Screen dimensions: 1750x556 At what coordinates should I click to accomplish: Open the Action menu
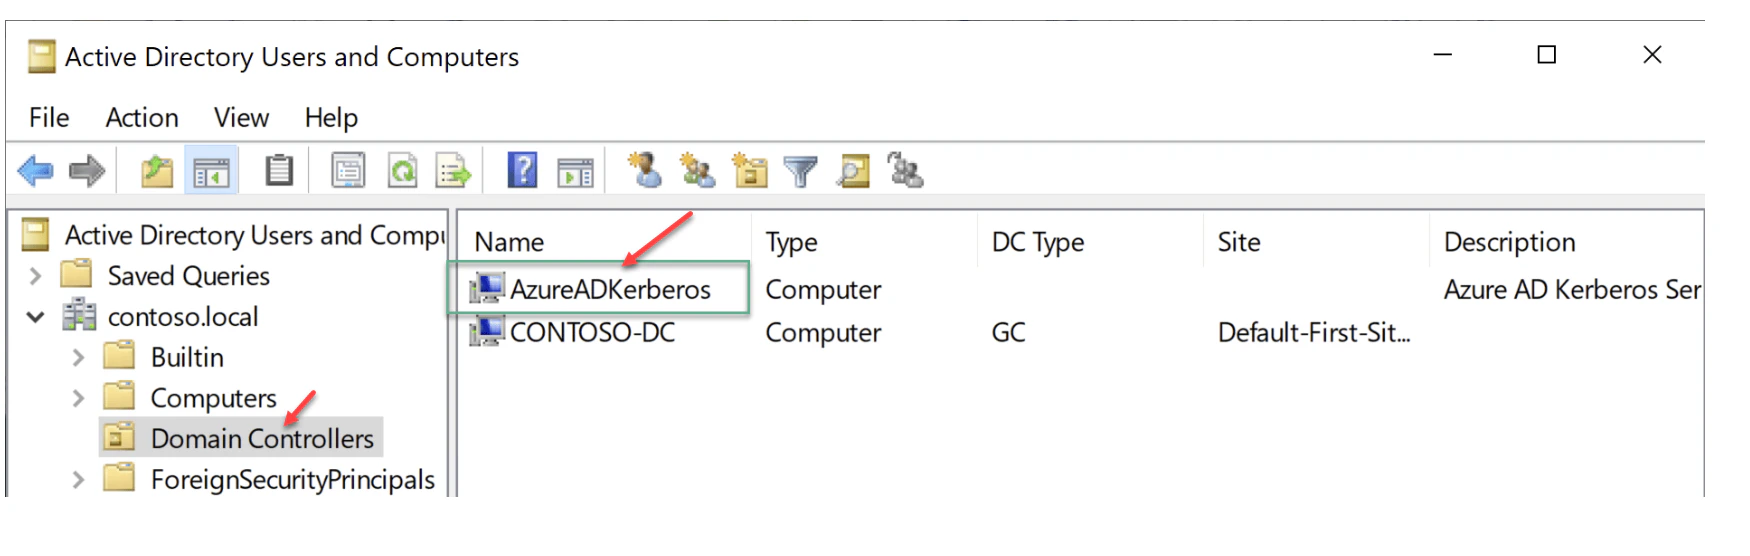pyautogui.click(x=142, y=118)
